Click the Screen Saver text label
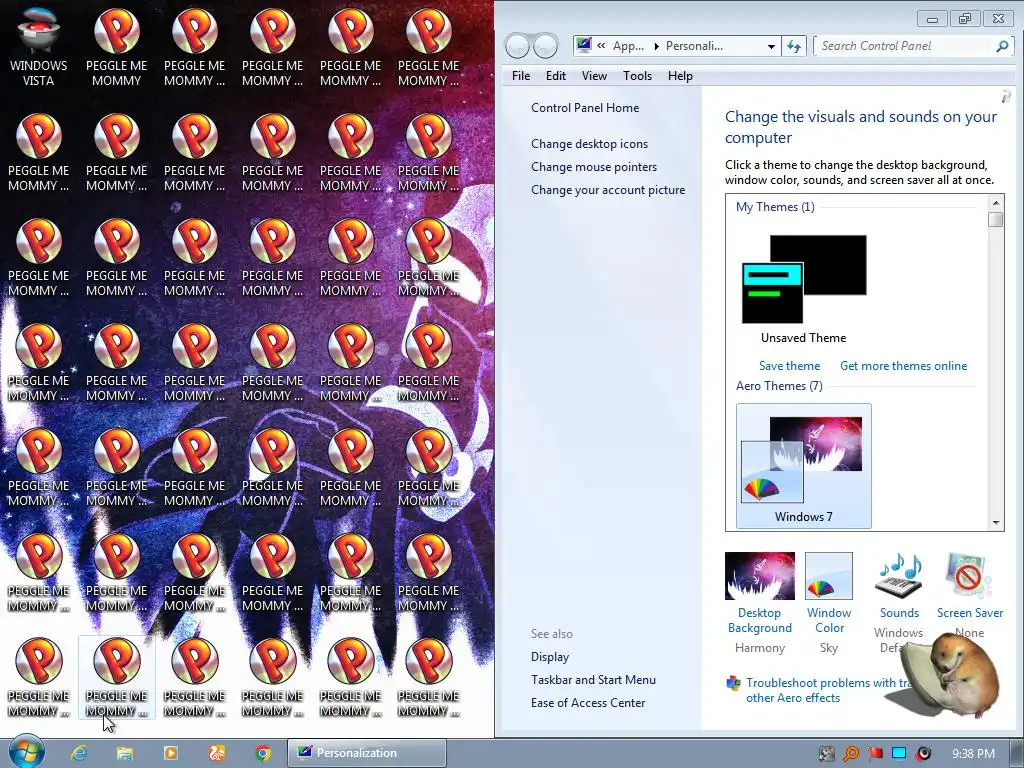This screenshot has height=768, width=1024. pos(970,613)
